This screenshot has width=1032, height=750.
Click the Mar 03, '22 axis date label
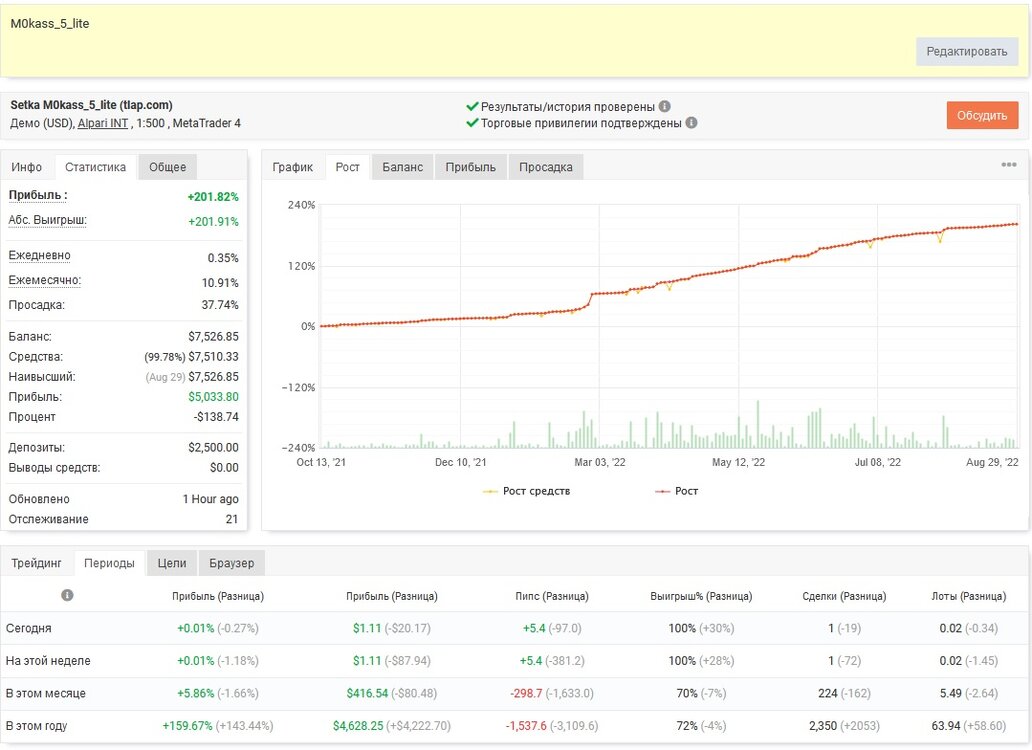pyautogui.click(x=600, y=462)
